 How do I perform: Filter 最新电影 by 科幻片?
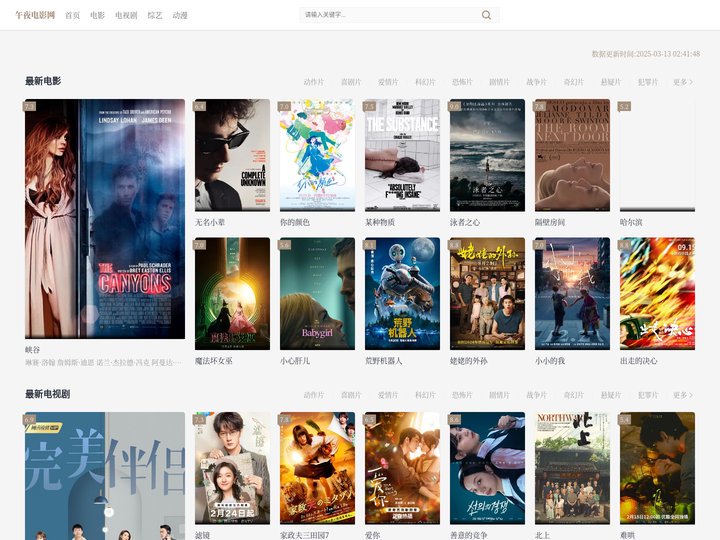click(x=425, y=82)
